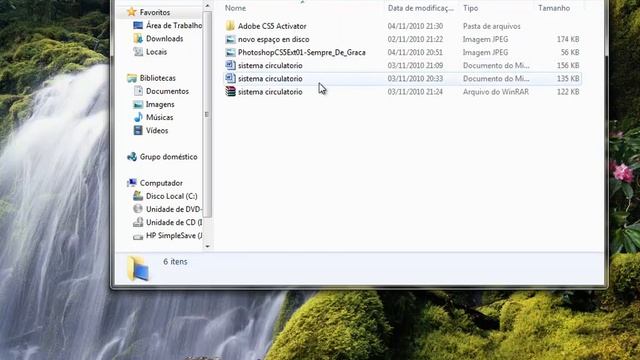Click the PhotoshopCS5Ext01 image file icon
This screenshot has width=640, height=360.
230,52
